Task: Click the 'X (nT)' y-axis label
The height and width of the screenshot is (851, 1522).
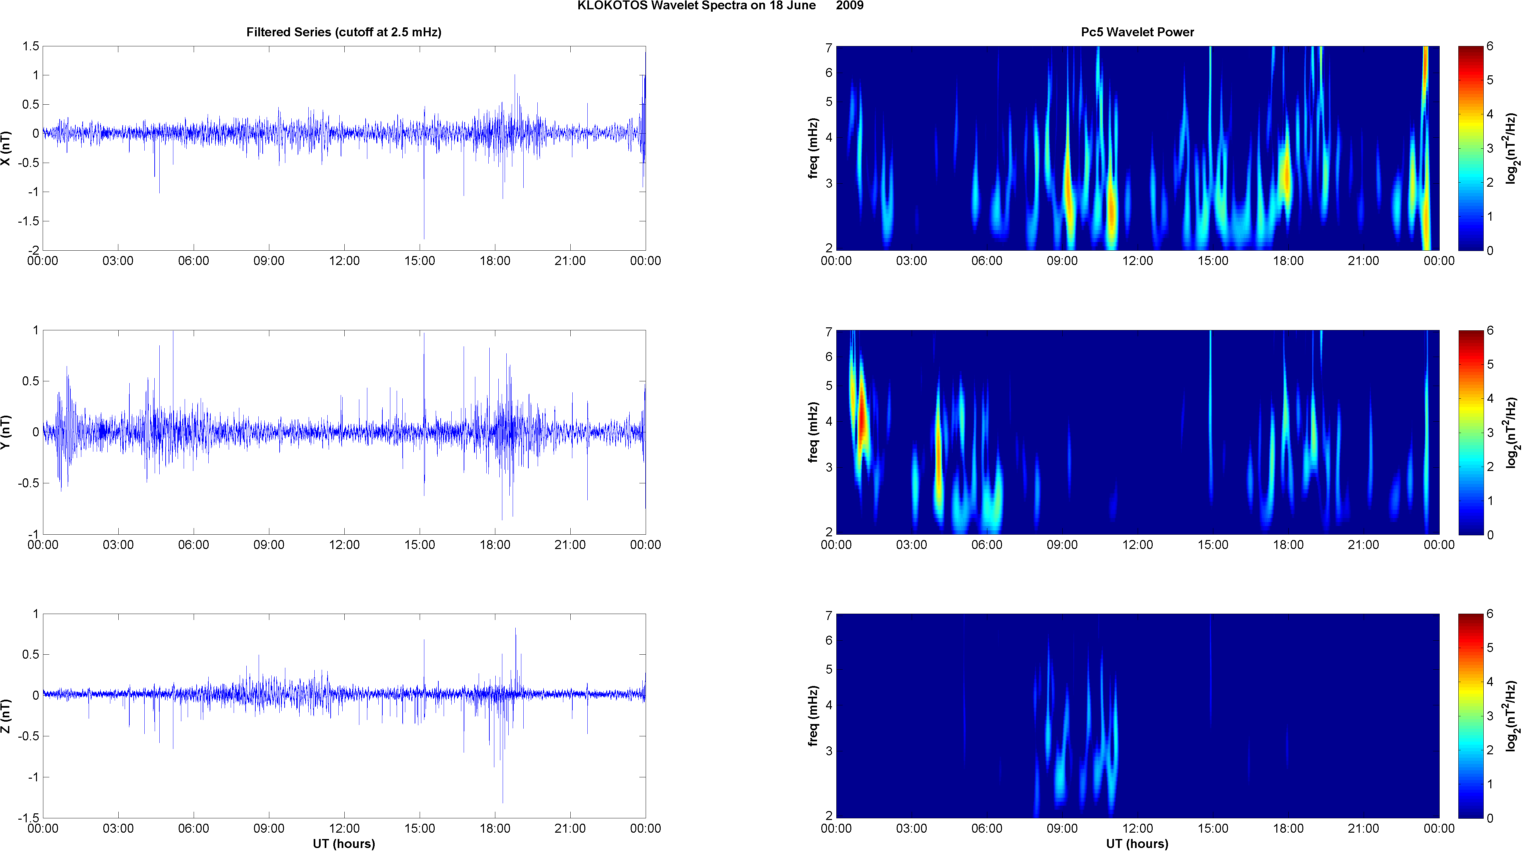Action: (x=7, y=148)
